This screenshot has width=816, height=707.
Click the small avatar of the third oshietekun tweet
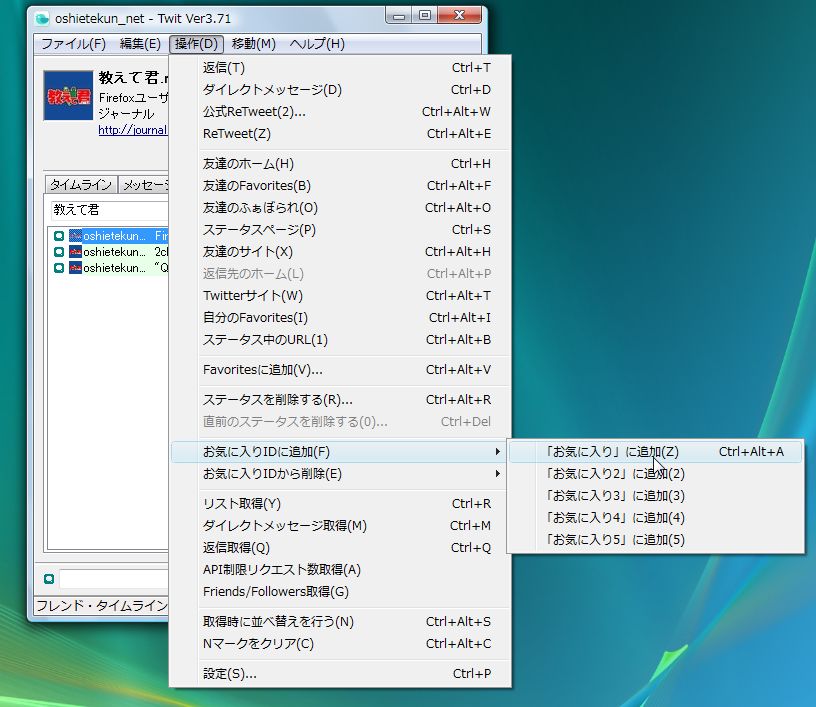point(75,268)
